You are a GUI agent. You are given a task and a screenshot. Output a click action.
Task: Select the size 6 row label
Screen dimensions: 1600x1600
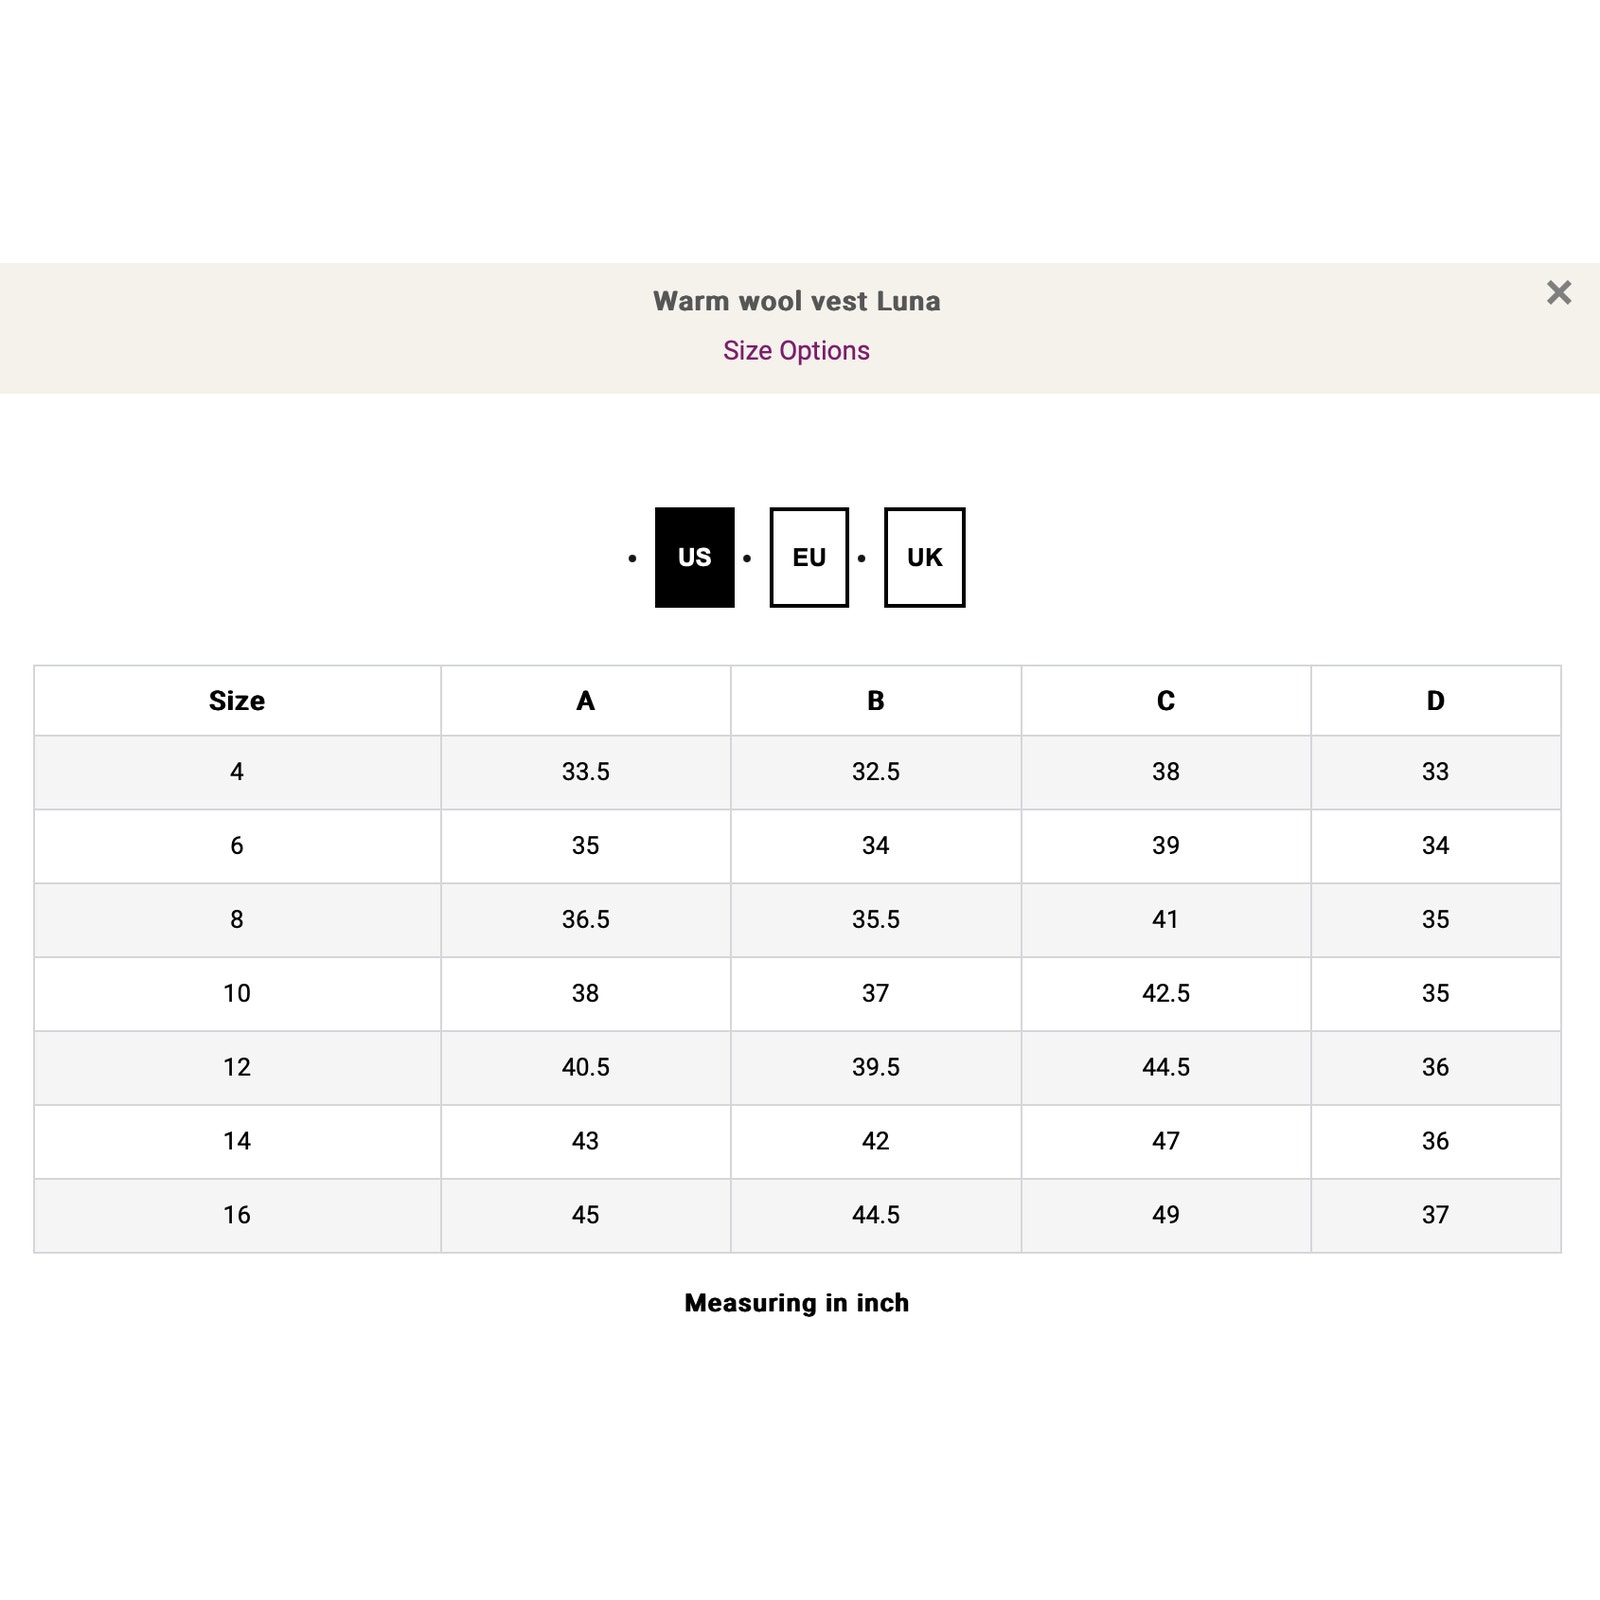coord(237,846)
